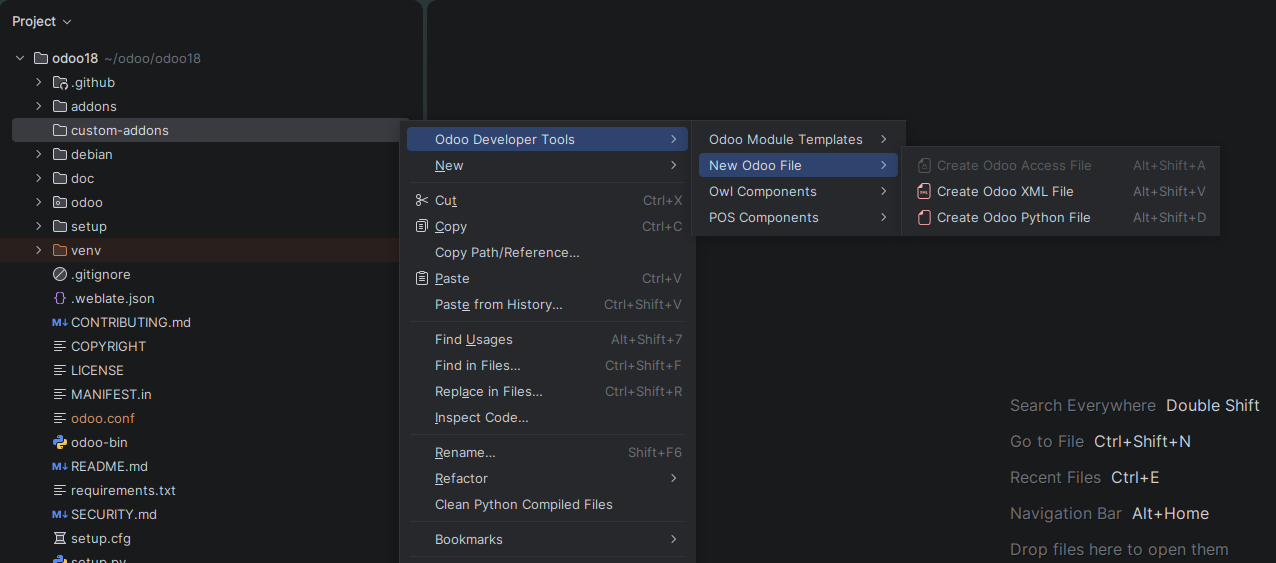
Task: Click the odoo-bin Python icon
Action: tap(60, 442)
